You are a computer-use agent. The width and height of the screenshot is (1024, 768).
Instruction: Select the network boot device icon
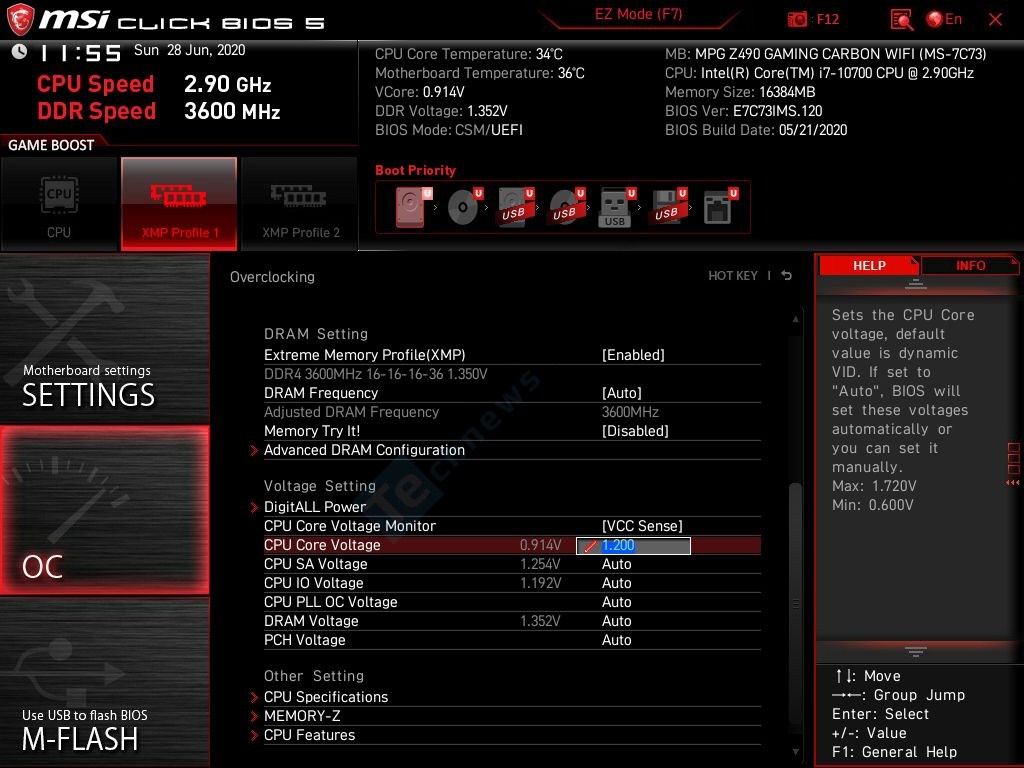tap(720, 207)
